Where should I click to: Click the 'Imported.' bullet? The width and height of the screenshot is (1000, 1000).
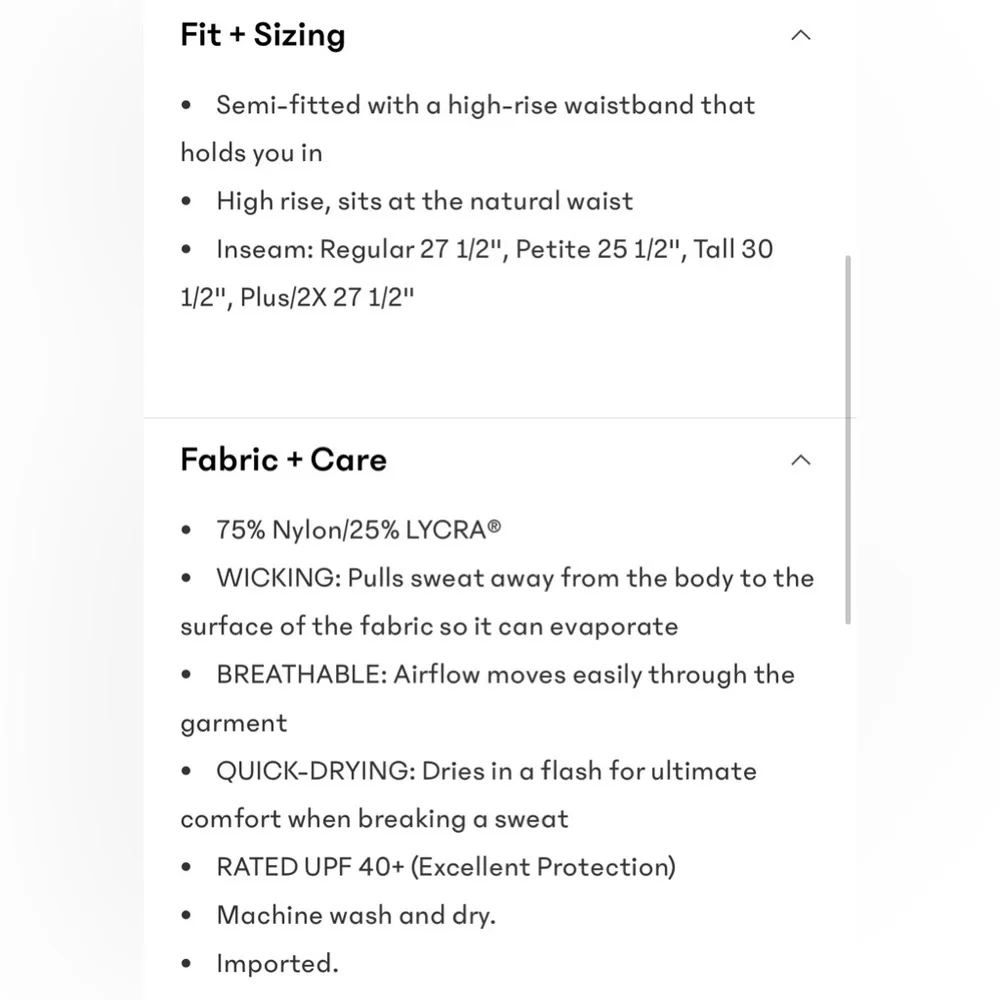277,964
